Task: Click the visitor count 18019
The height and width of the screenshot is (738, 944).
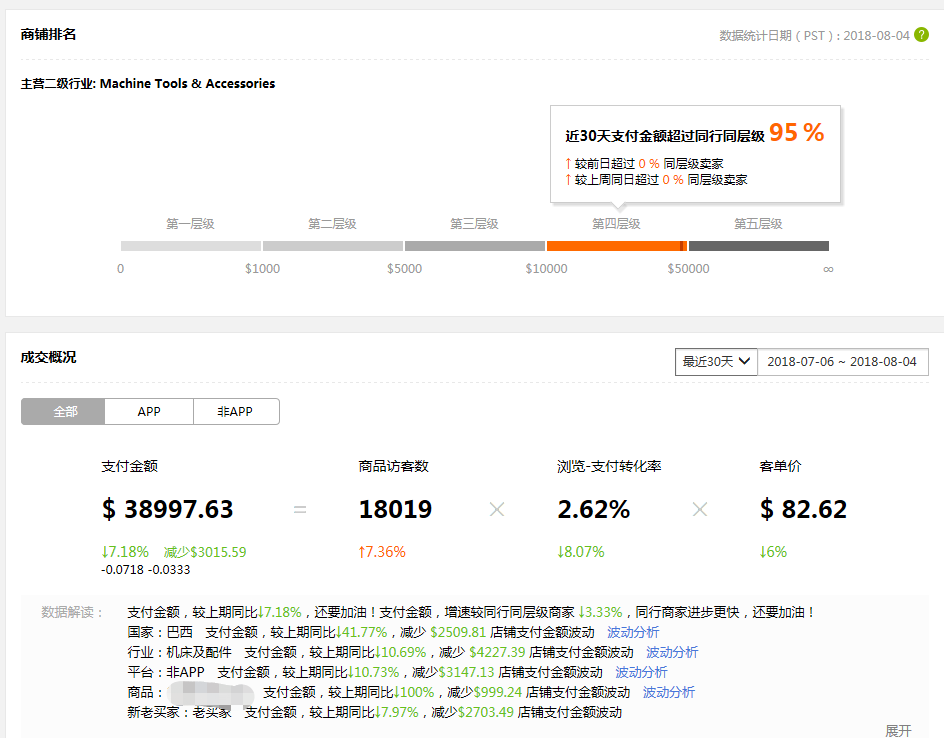Action: [396, 509]
